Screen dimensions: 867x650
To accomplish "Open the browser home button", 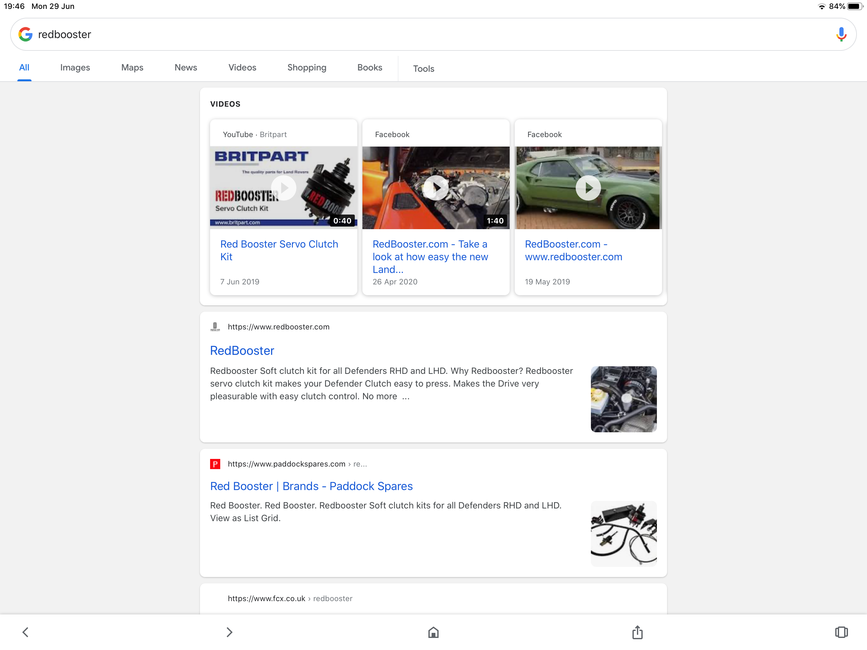I will pos(434,632).
